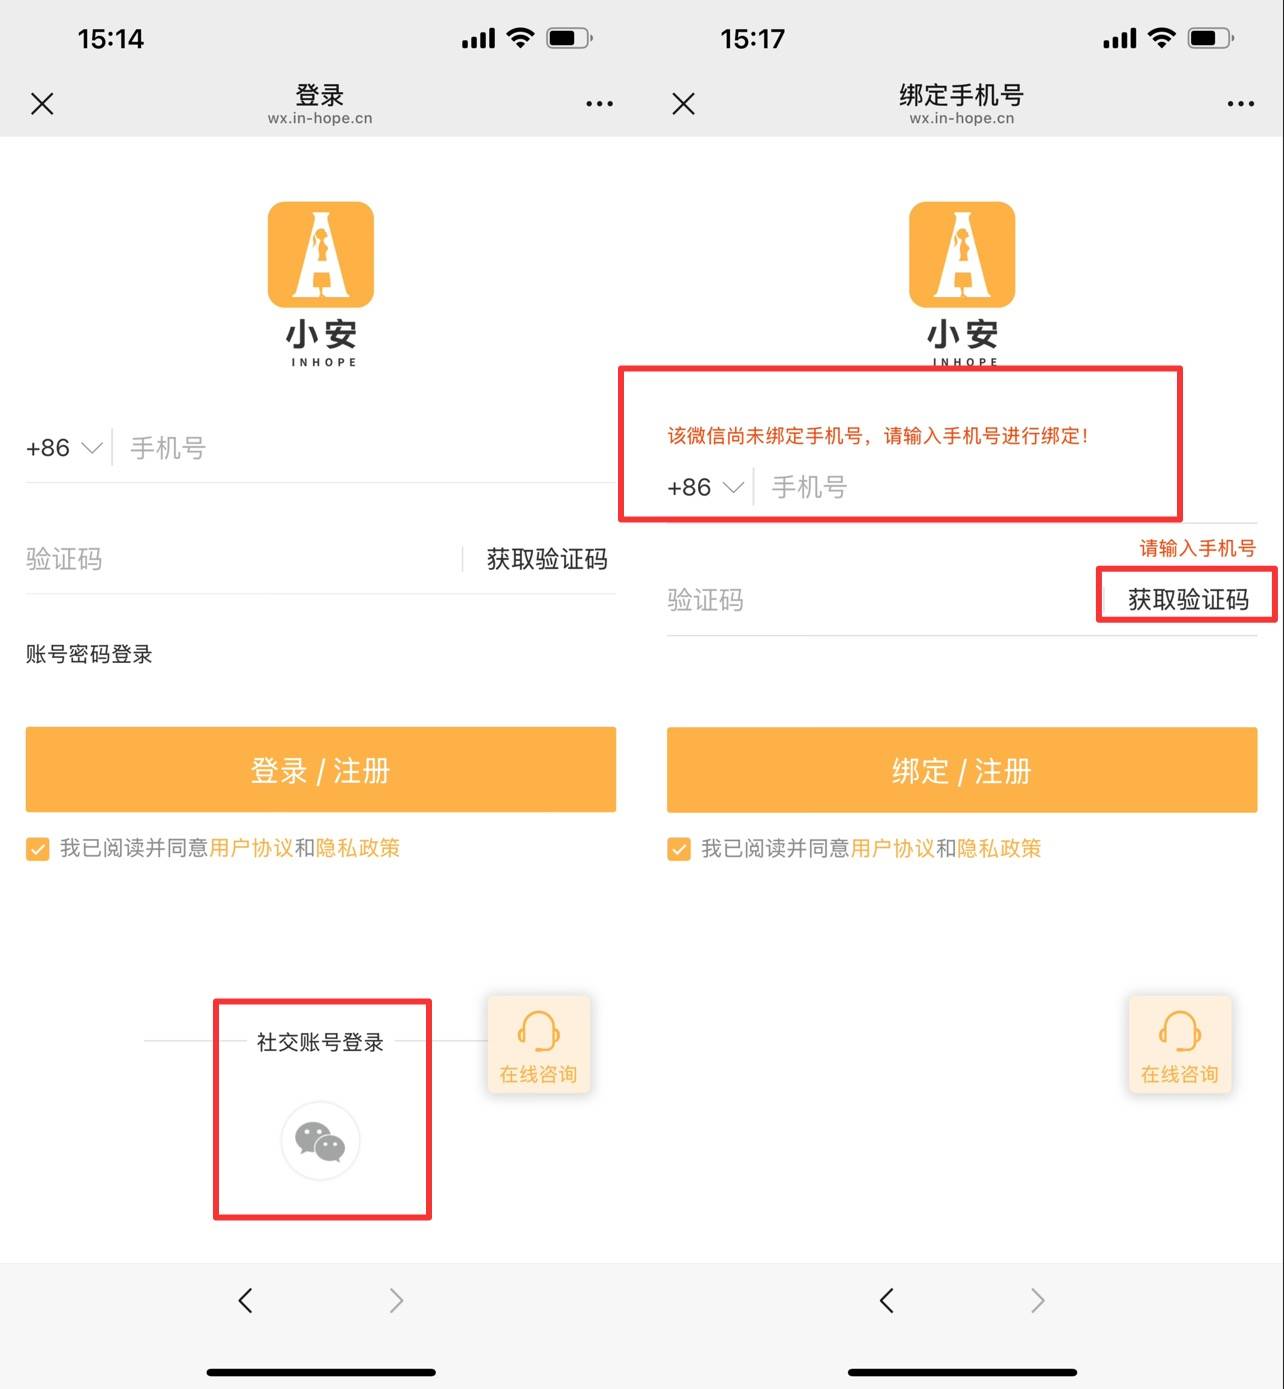
Task: Focus the 验证码 field on 绑定手机号 page
Action: coord(880,600)
